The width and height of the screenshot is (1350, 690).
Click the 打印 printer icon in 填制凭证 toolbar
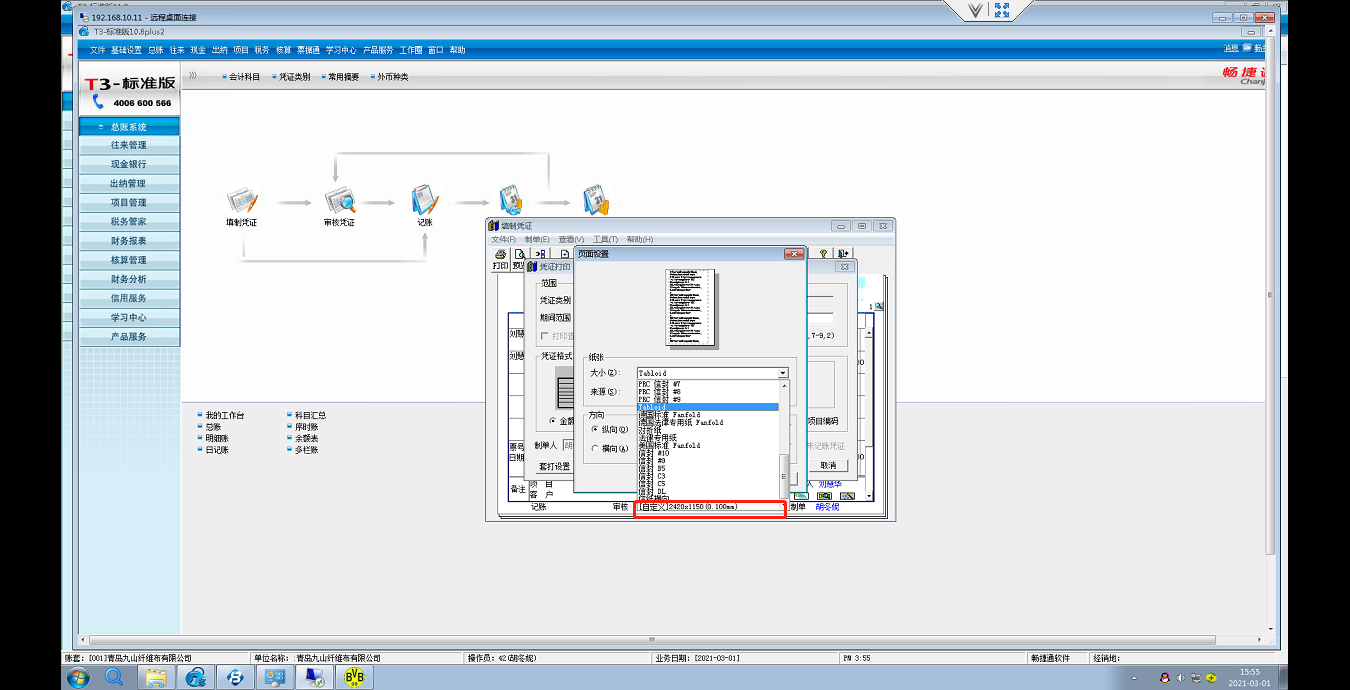[x=500, y=260]
